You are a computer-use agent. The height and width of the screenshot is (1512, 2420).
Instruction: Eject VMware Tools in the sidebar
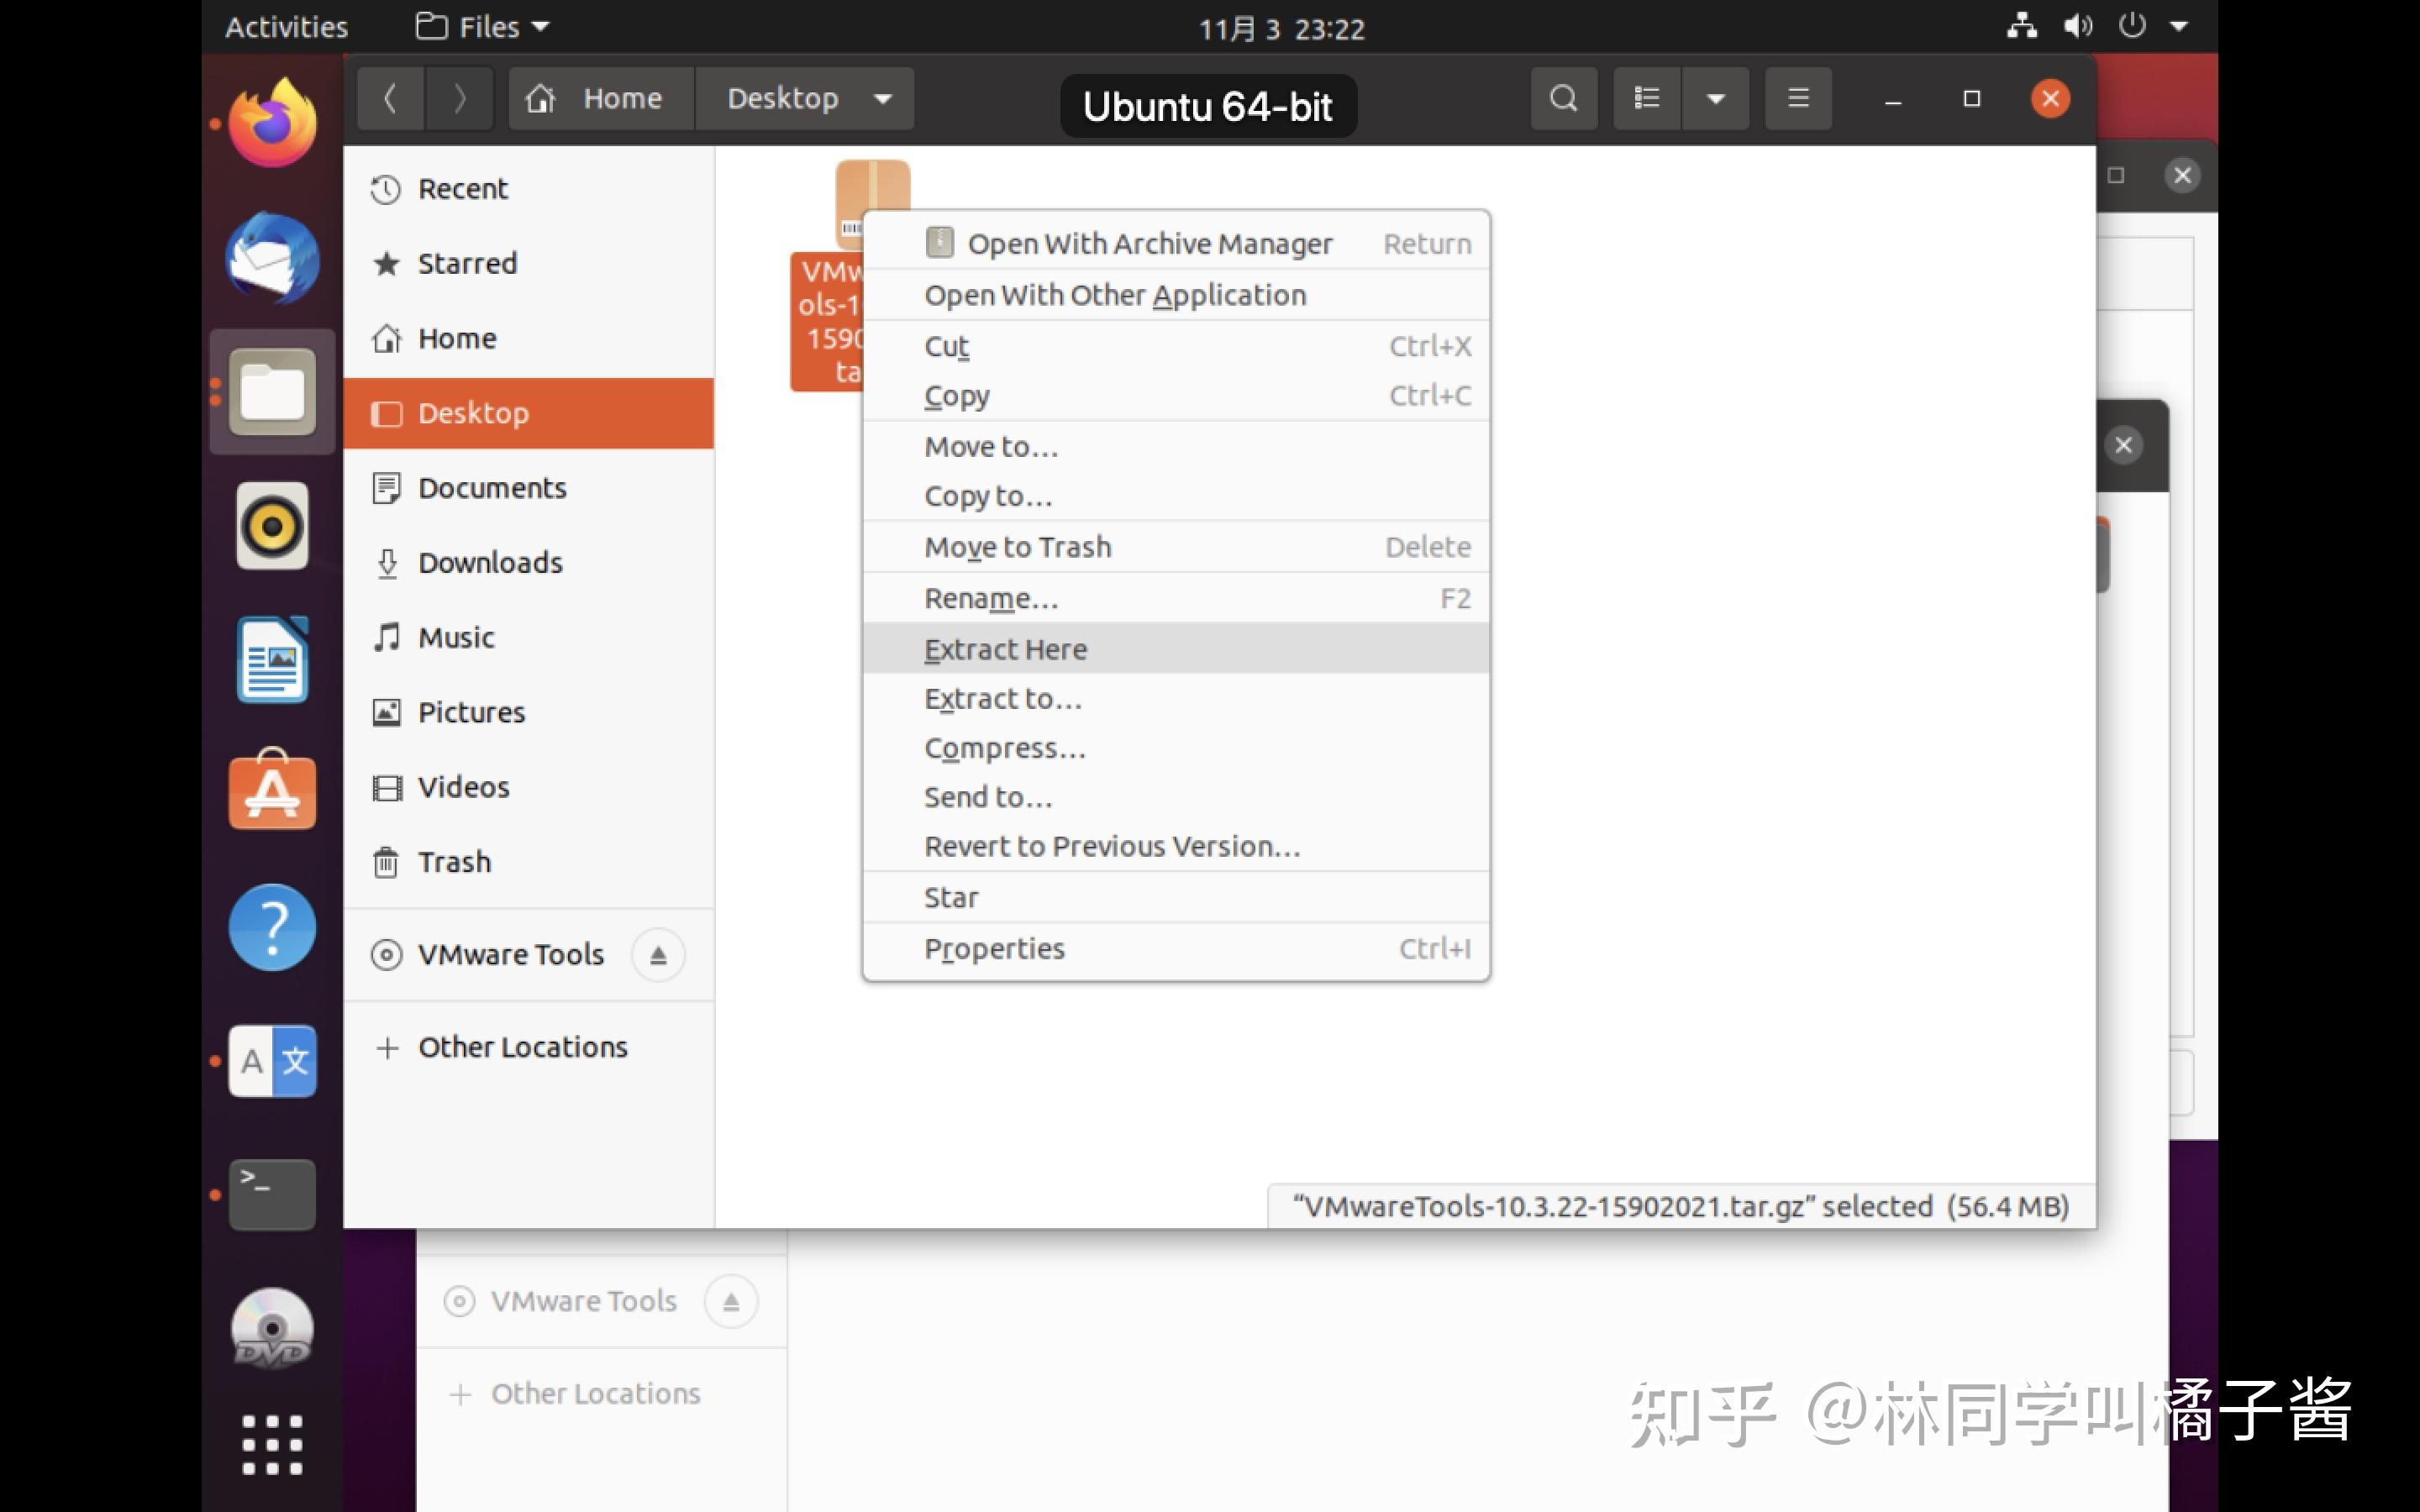[658, 955]
